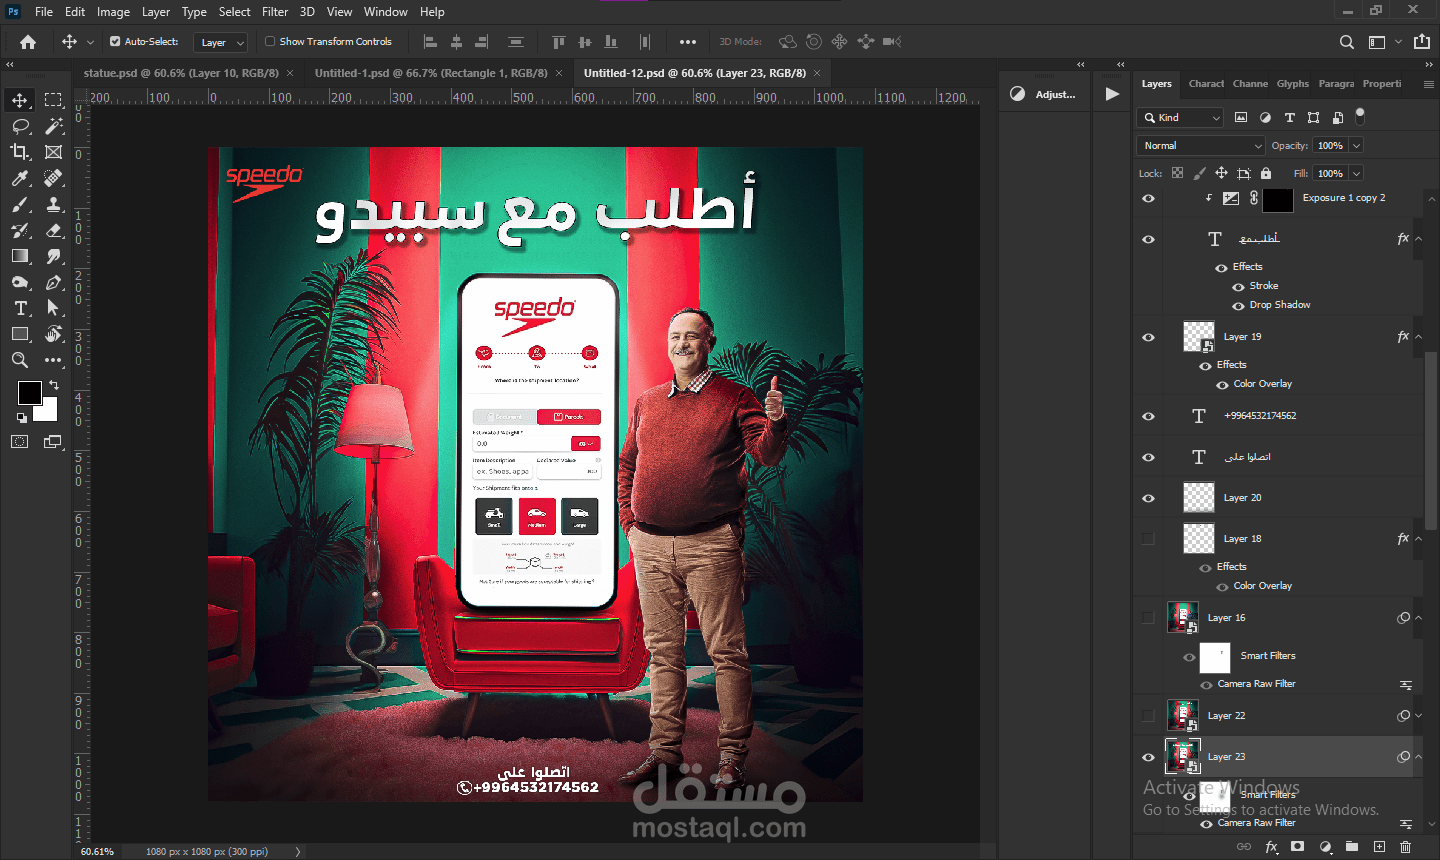The image size is (1440, 860).
Task: Open the Auto-Select Layer dropdown
Action: 221,42
